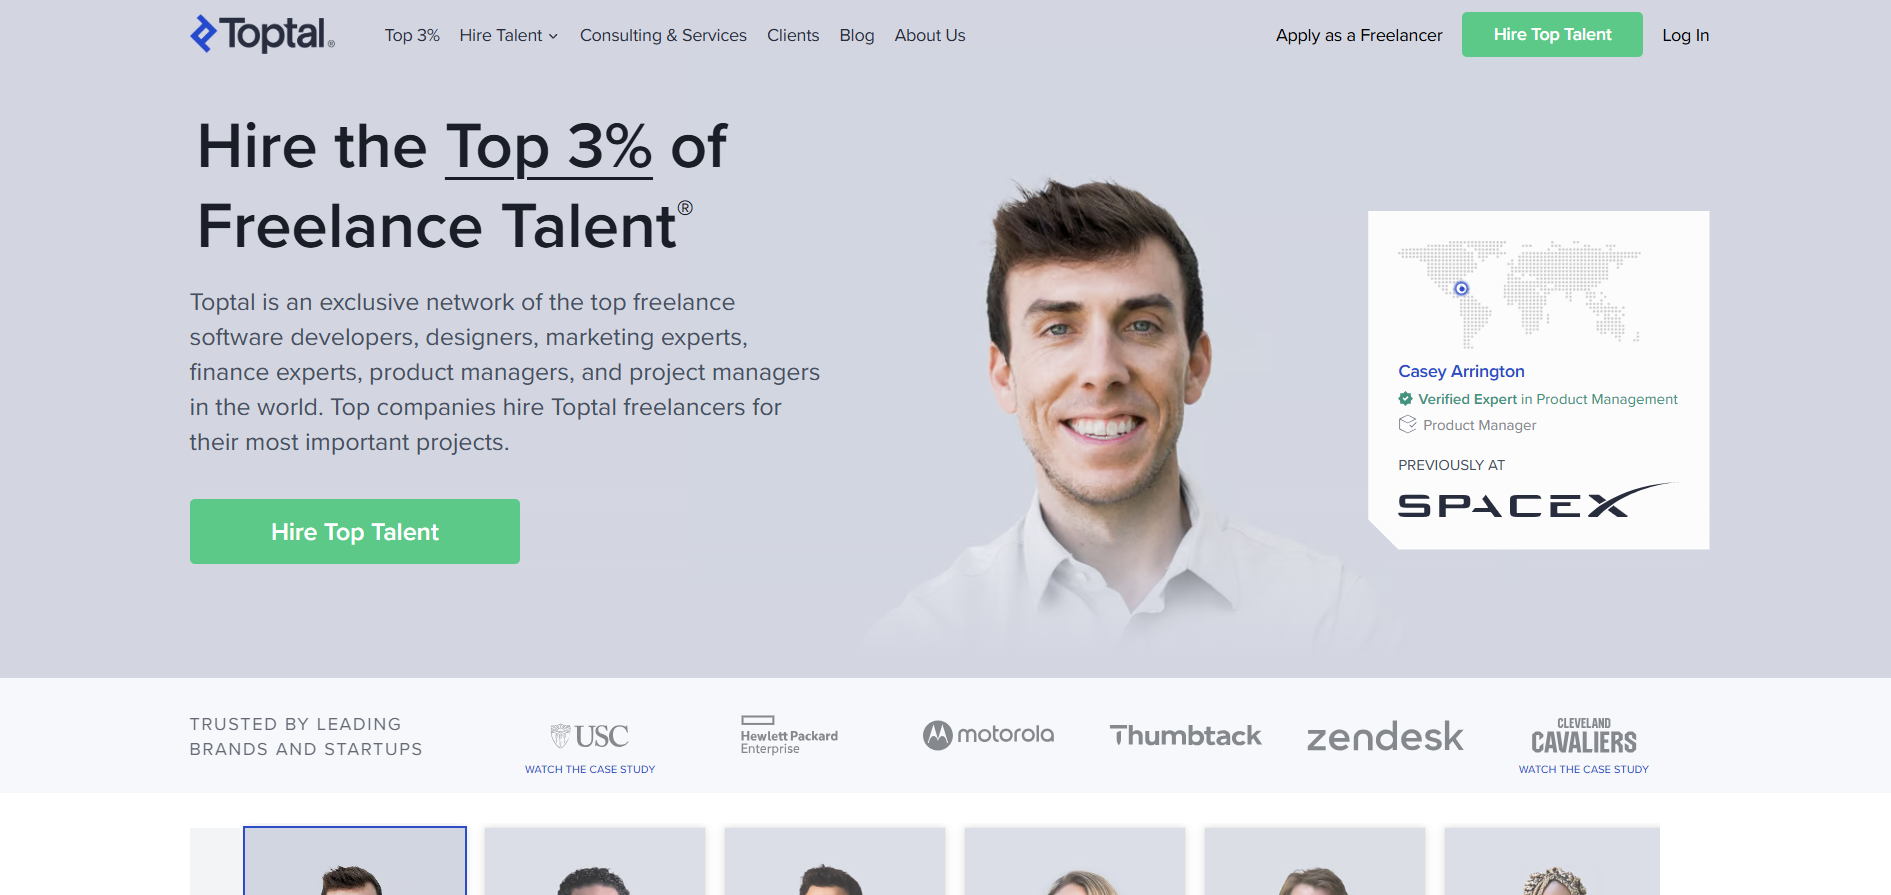Click the Hewlett Packard Enterprise logo

(x=789, y=735)
